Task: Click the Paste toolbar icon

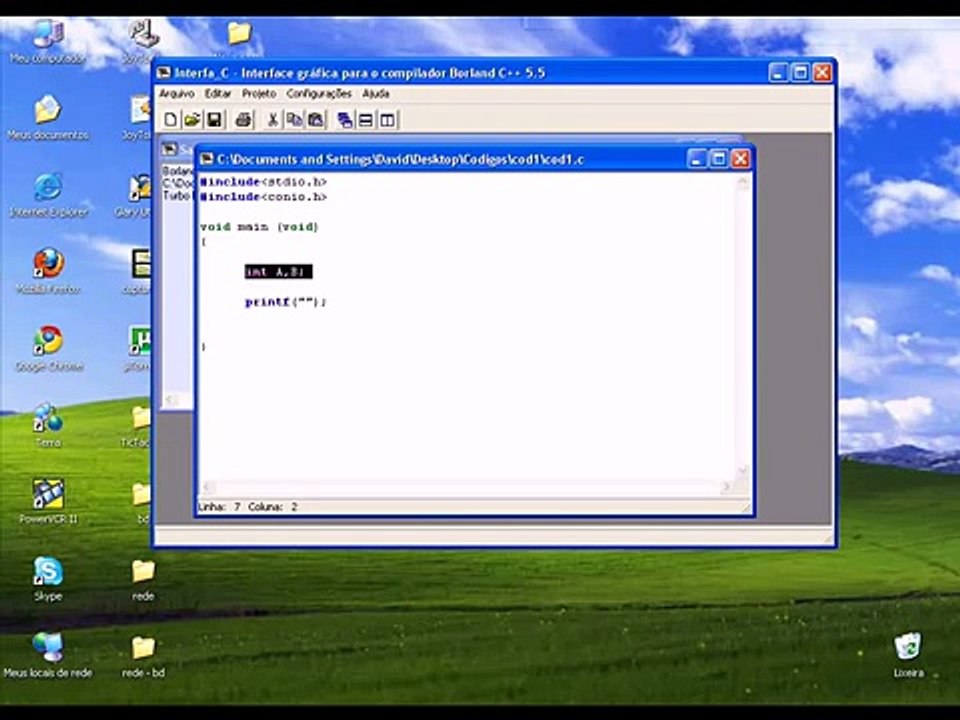Action: (x=315, y=120)
